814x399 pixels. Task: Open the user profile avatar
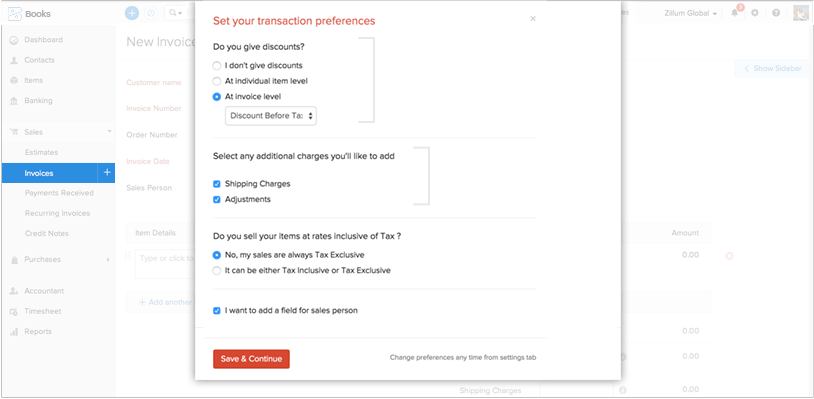801,13
